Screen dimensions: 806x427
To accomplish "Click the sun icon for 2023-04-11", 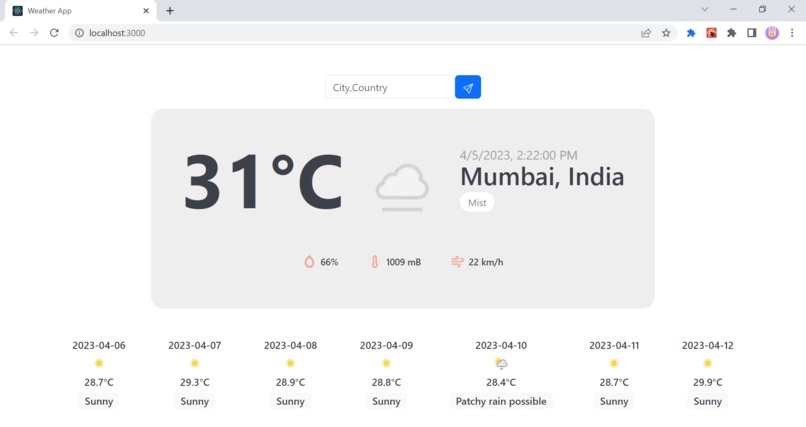I will [x=614, y=363].
